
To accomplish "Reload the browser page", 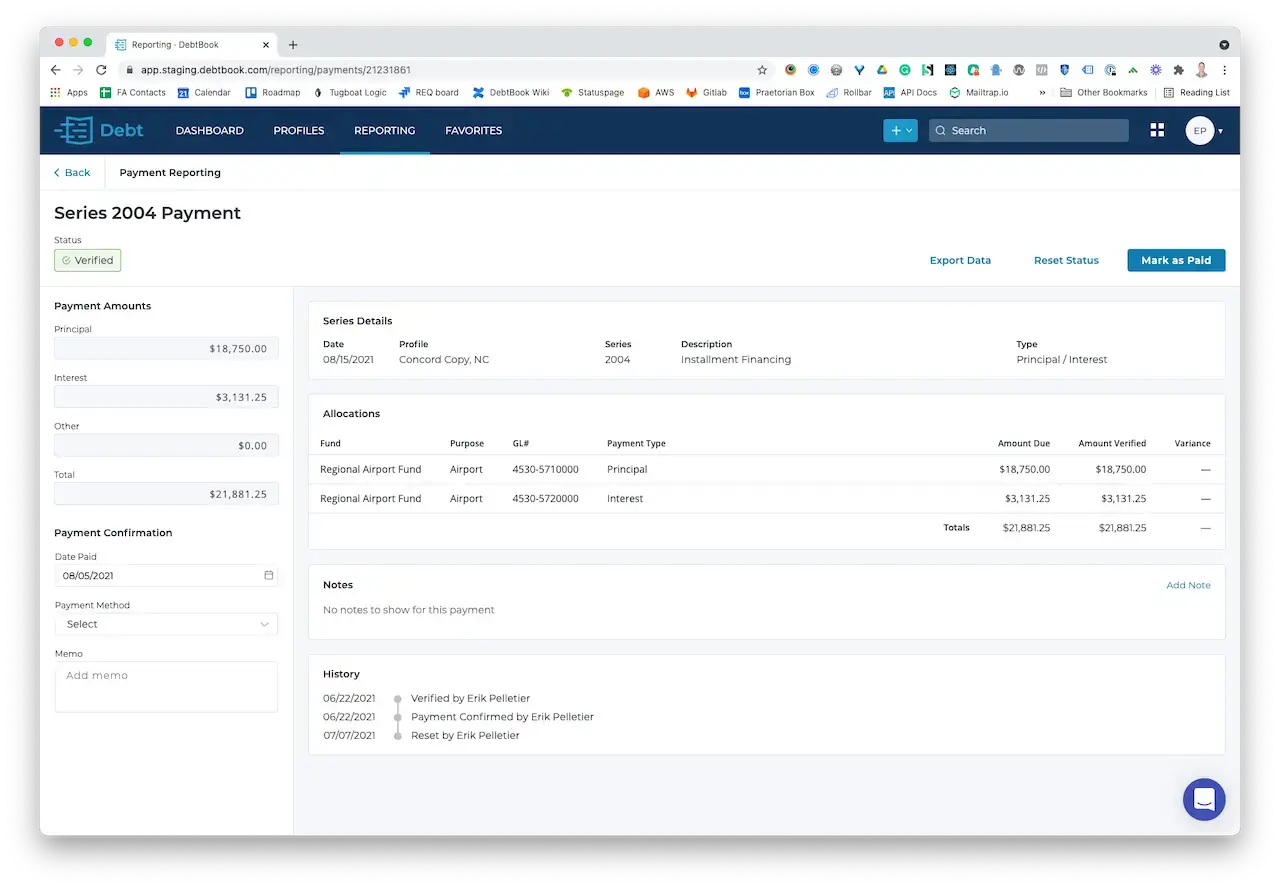I will 101,70.
